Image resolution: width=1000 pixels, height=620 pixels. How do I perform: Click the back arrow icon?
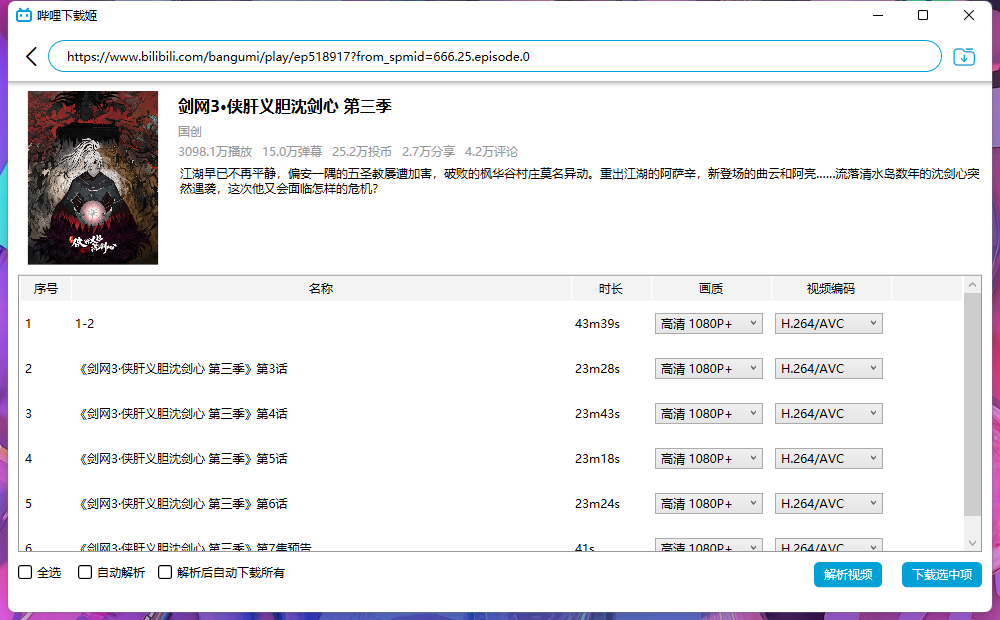31,56
